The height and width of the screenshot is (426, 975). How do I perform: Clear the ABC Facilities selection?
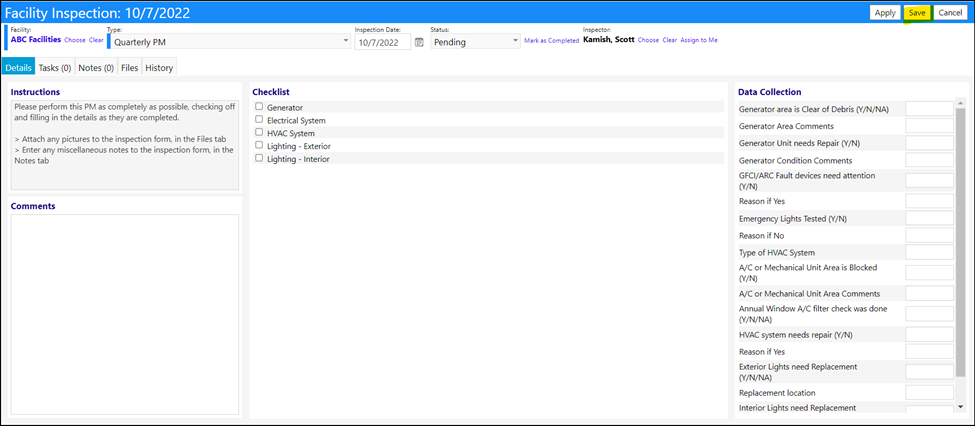click(96, 40)
